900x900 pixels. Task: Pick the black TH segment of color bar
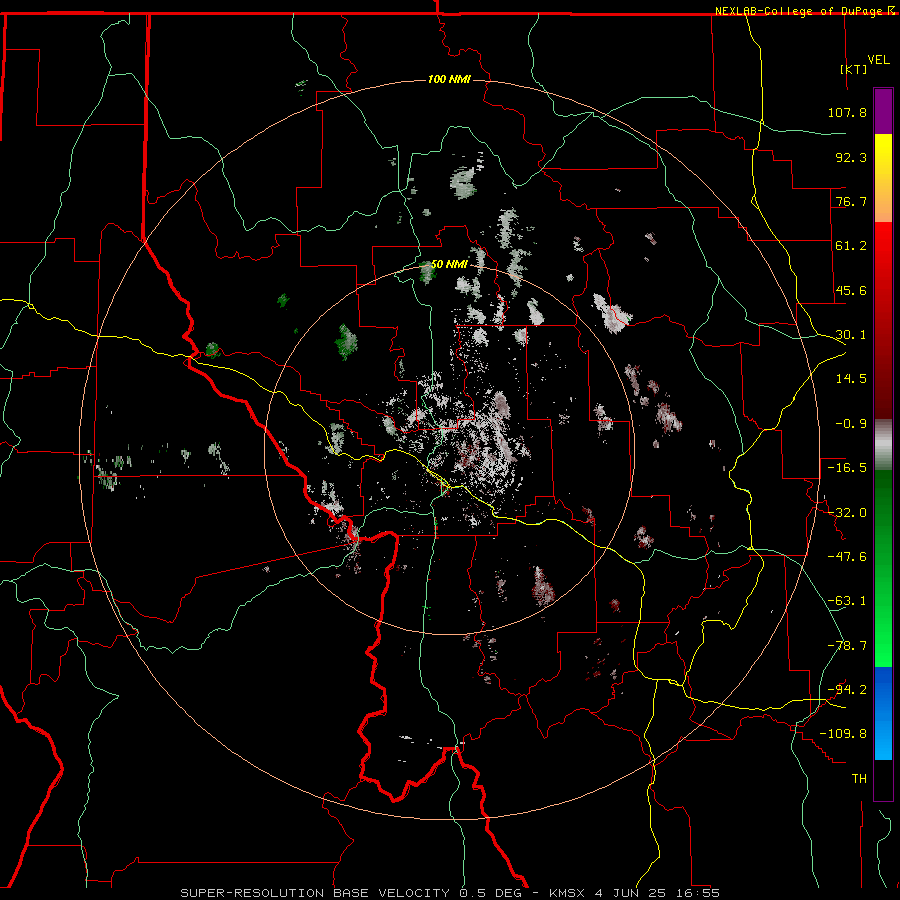(x=883, y=780)
